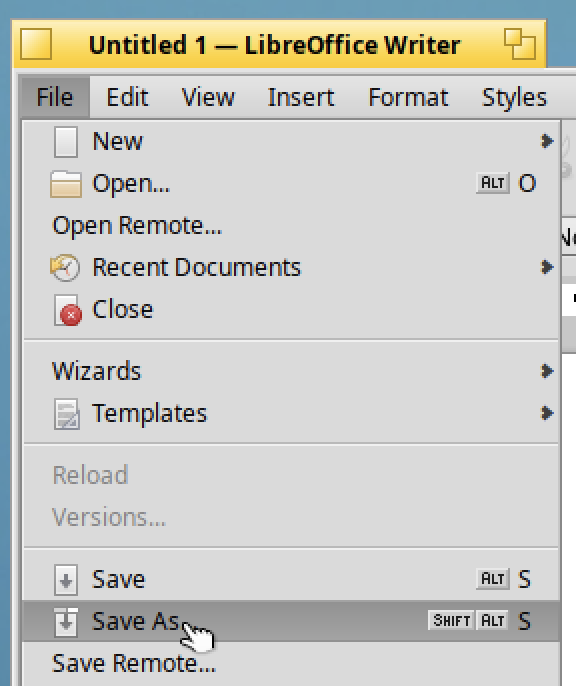Open the Insert menu
Image resolution: width=576 pixels, height=686 pixels.
pyautogui.click(x=301, y=97)
